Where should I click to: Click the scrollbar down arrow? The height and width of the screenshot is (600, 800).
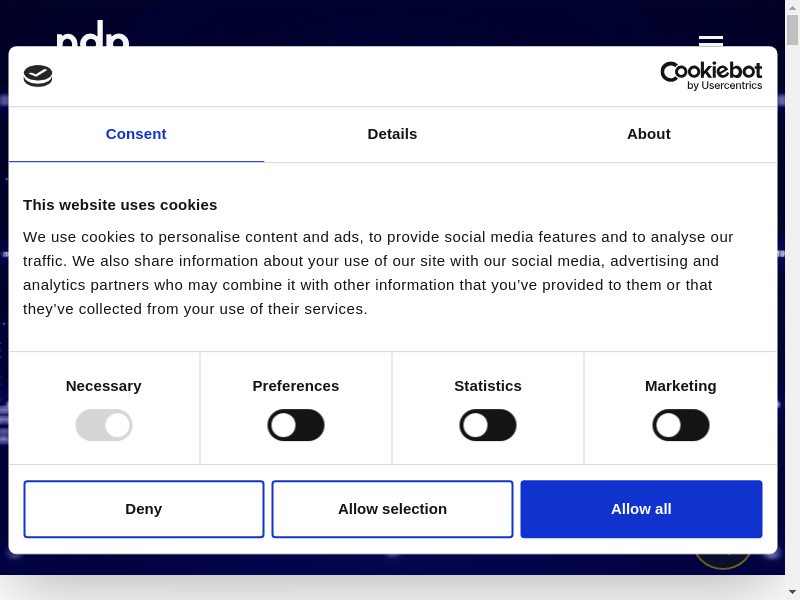[792, 592]
